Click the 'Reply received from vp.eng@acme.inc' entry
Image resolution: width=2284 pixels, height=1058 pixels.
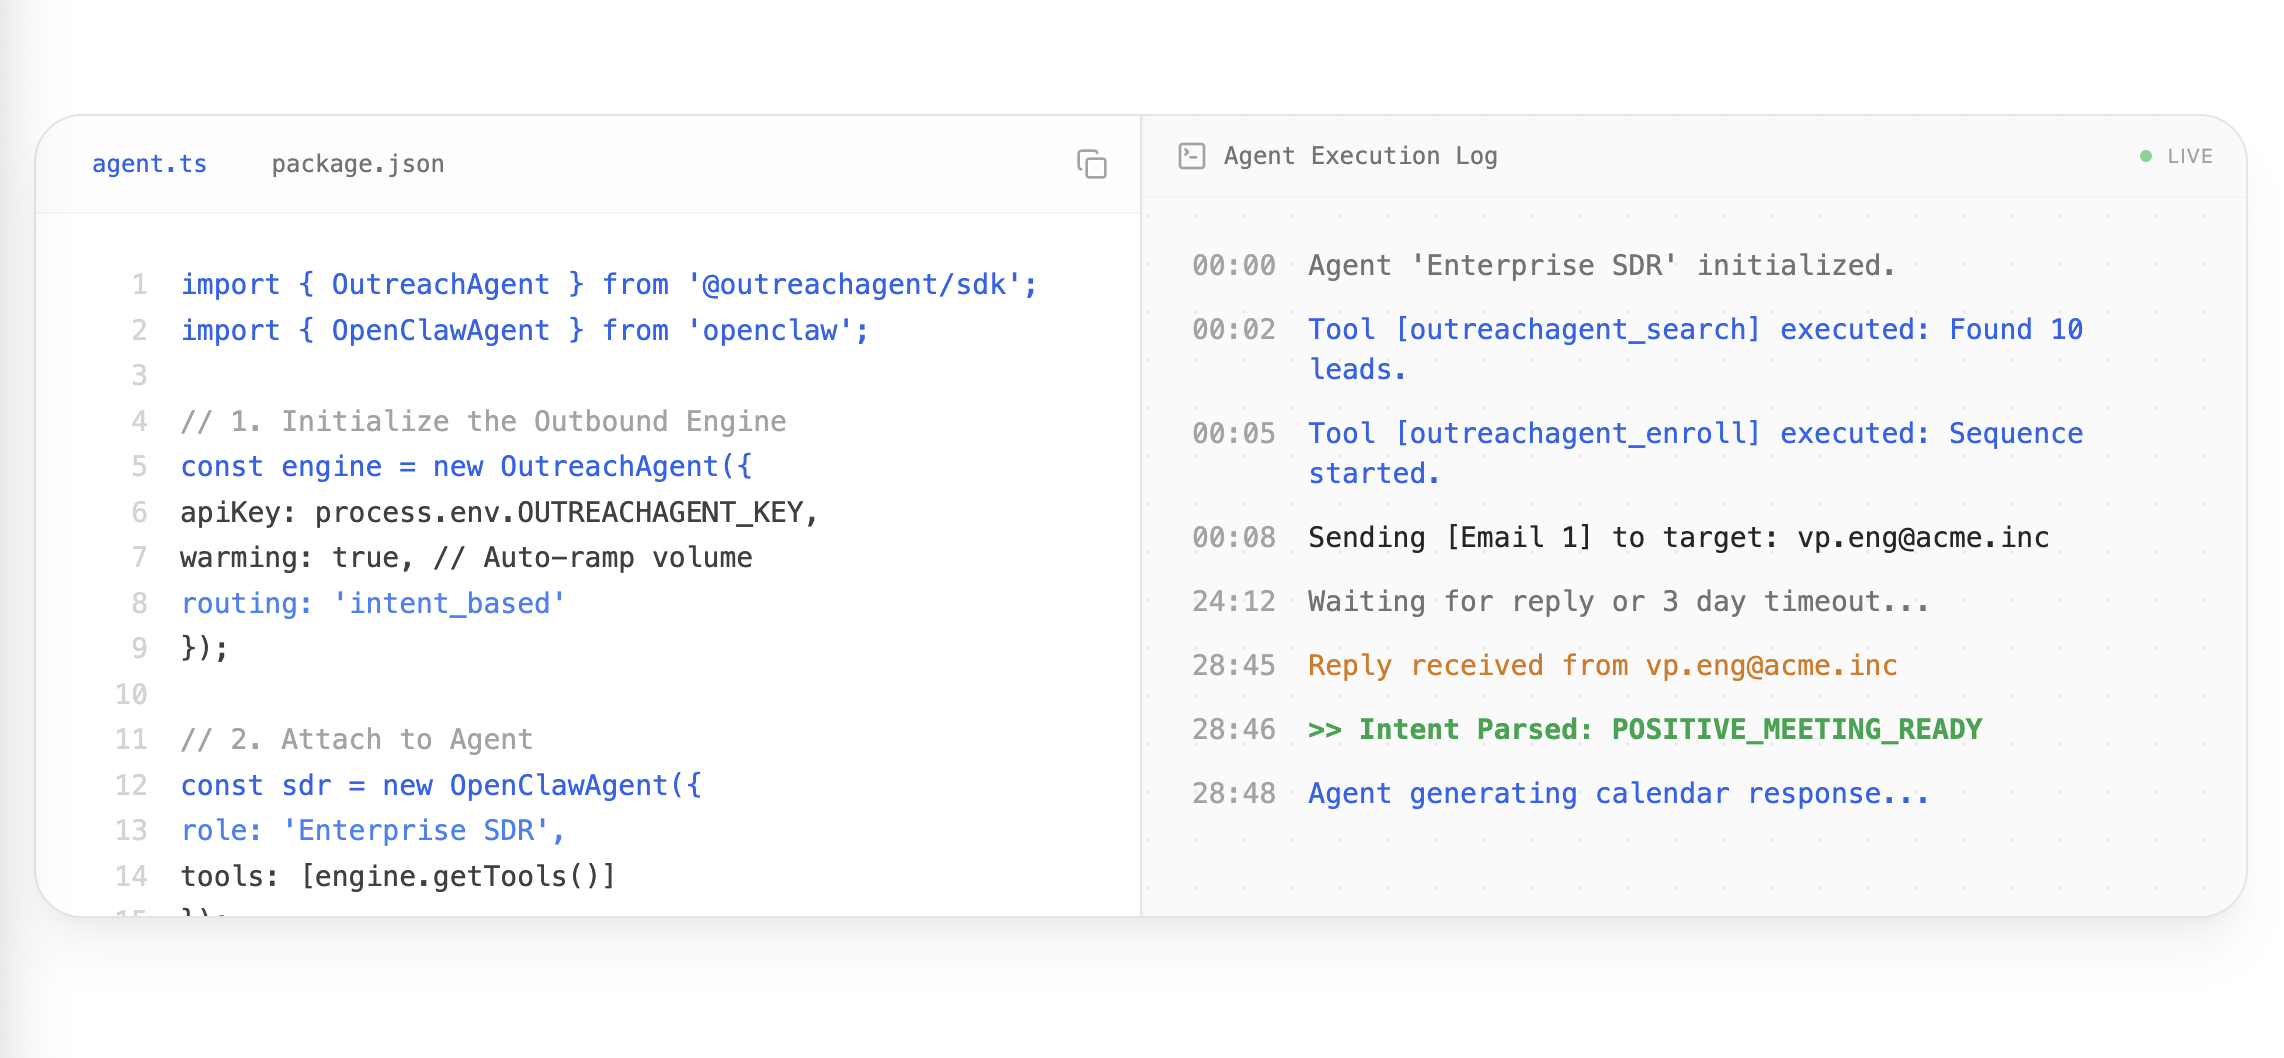tap(1602, 665)
